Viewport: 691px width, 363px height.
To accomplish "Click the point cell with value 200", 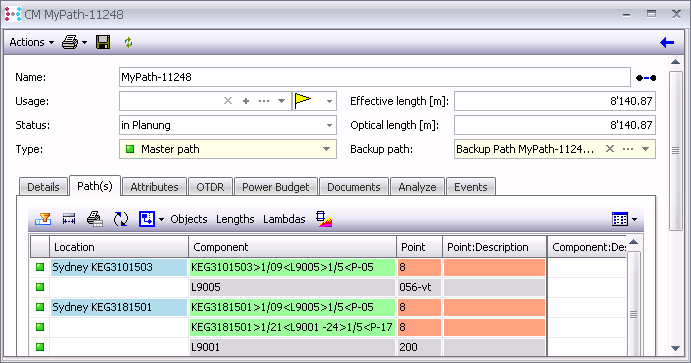I will [x=419, y=347].
